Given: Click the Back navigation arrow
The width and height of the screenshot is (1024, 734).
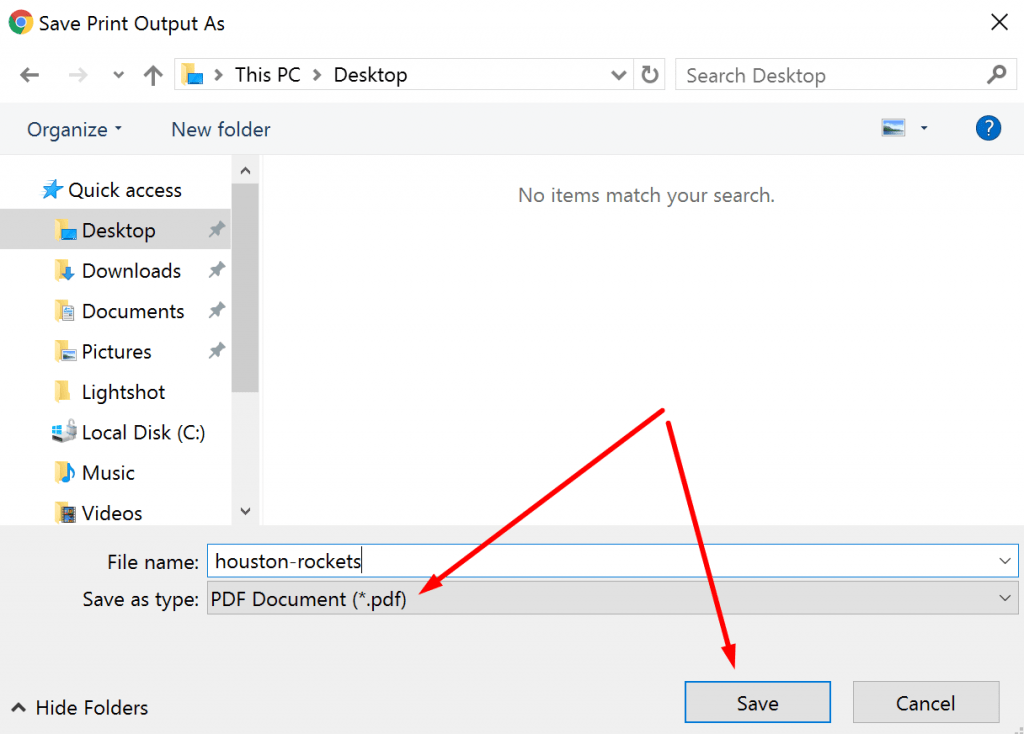Looking at the screenshot, I should (29, 74).
